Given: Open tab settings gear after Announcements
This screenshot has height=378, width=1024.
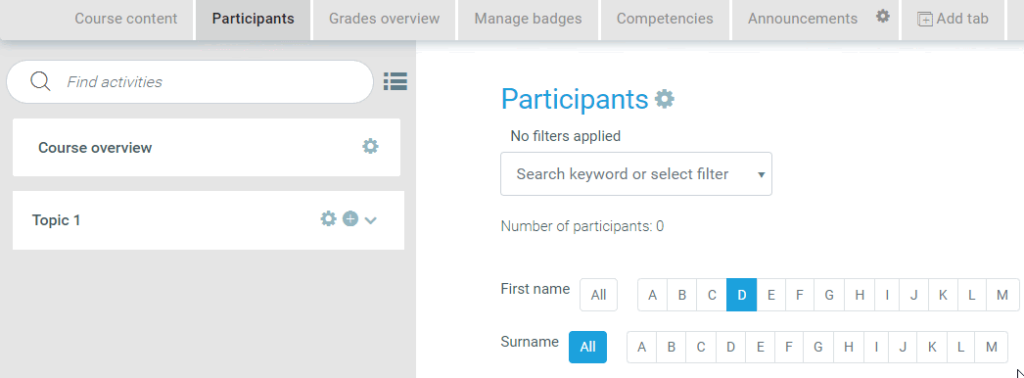Looking at the screenshot, I should coord(883,16).
